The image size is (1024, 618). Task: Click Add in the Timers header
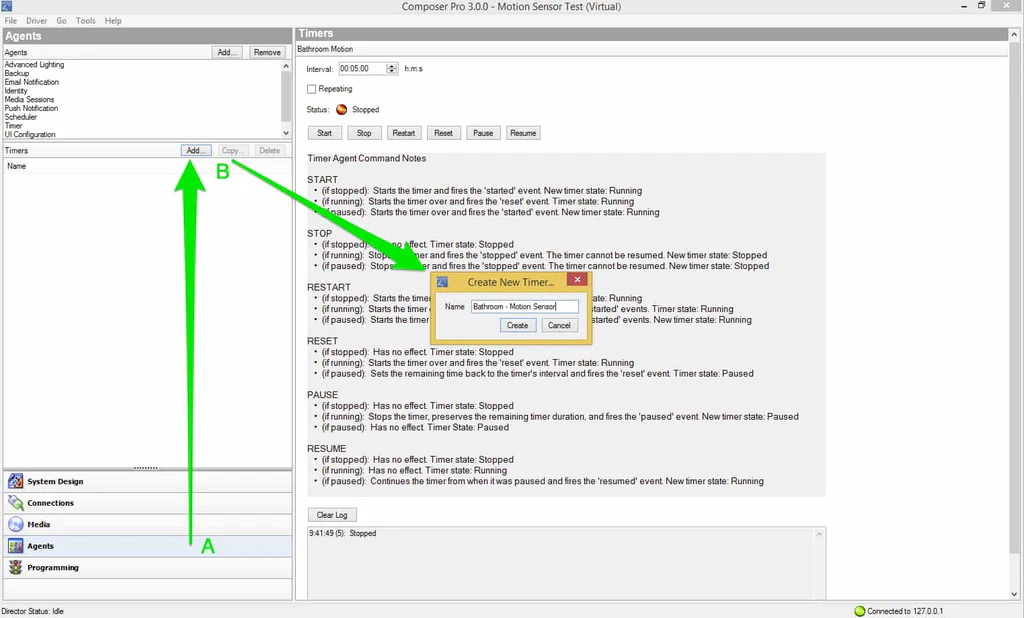click(196, 150)
